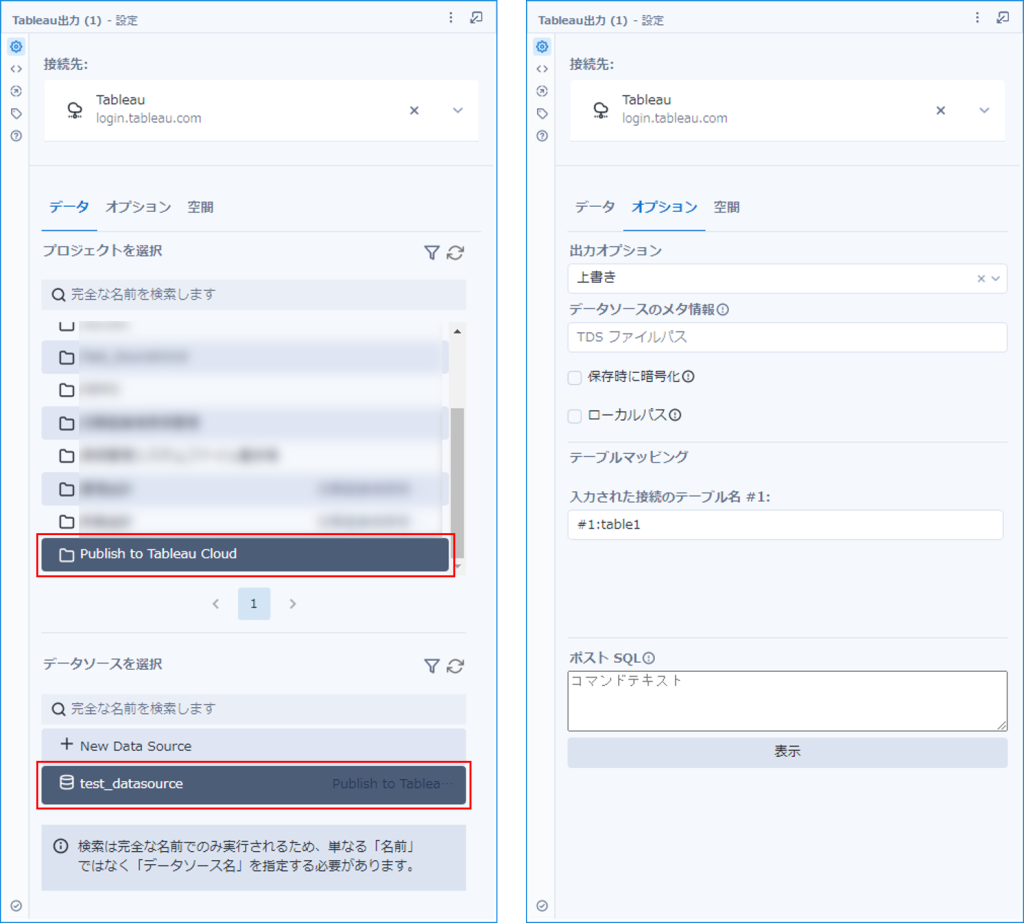The height and width of the screenshot is (923, 1024).
Task: Refresh the data source list
Action: (455, 666)
